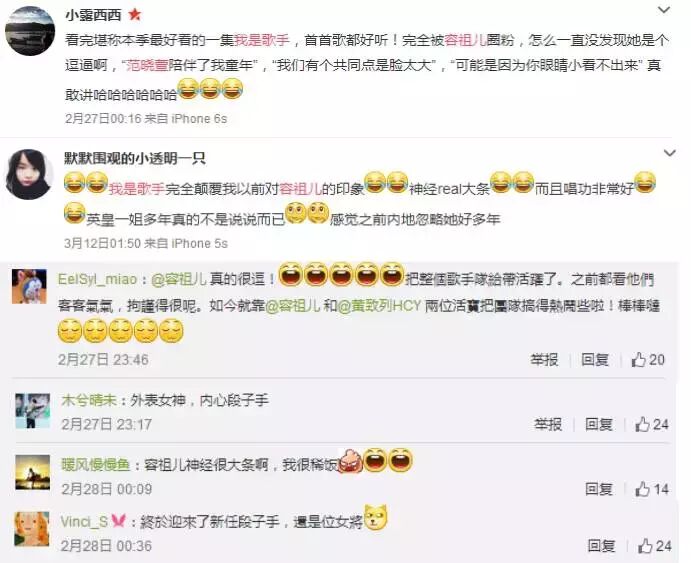The width and height of the screenshot is (691, 563).
Task: Open 容祖儿 link in second post
Action: [301, 189]
